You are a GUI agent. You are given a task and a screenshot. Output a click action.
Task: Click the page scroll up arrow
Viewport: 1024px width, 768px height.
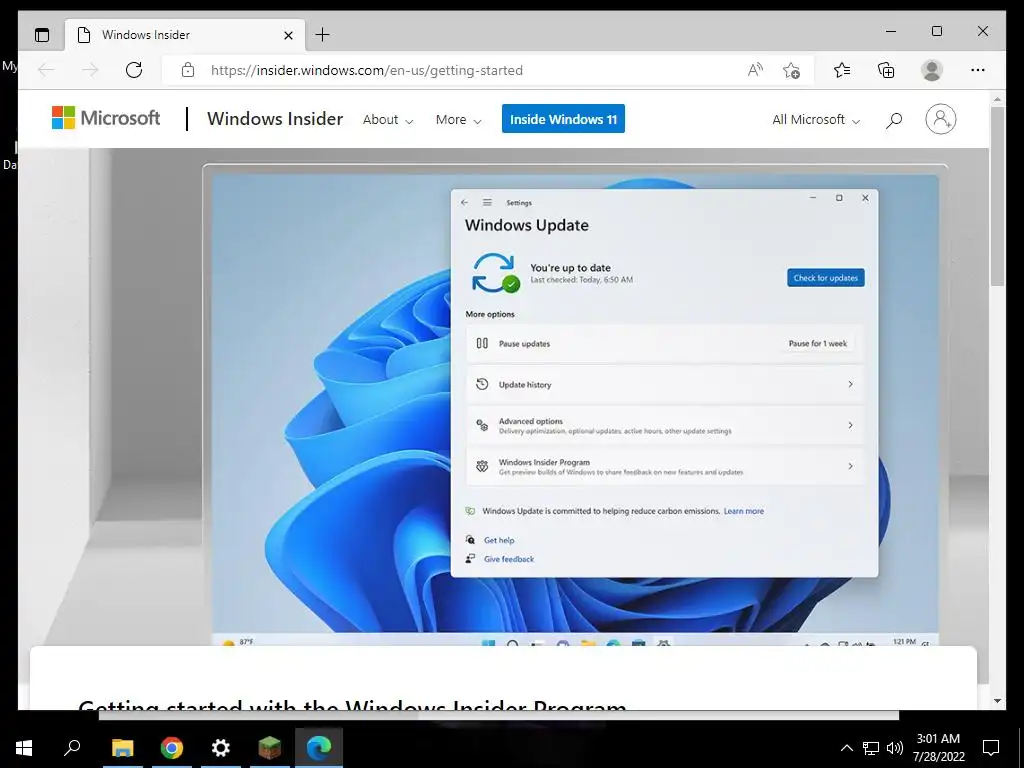coord(997,99)
